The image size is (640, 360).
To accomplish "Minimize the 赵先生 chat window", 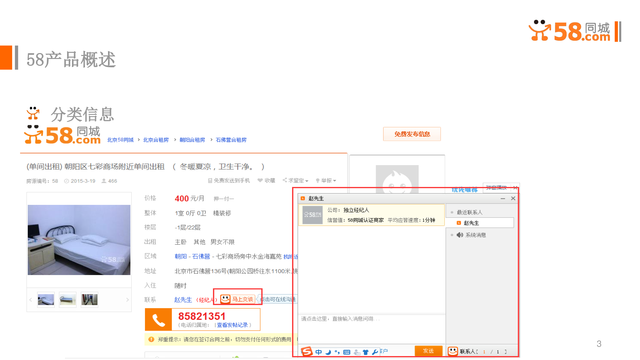I will [x=503, y=198].
